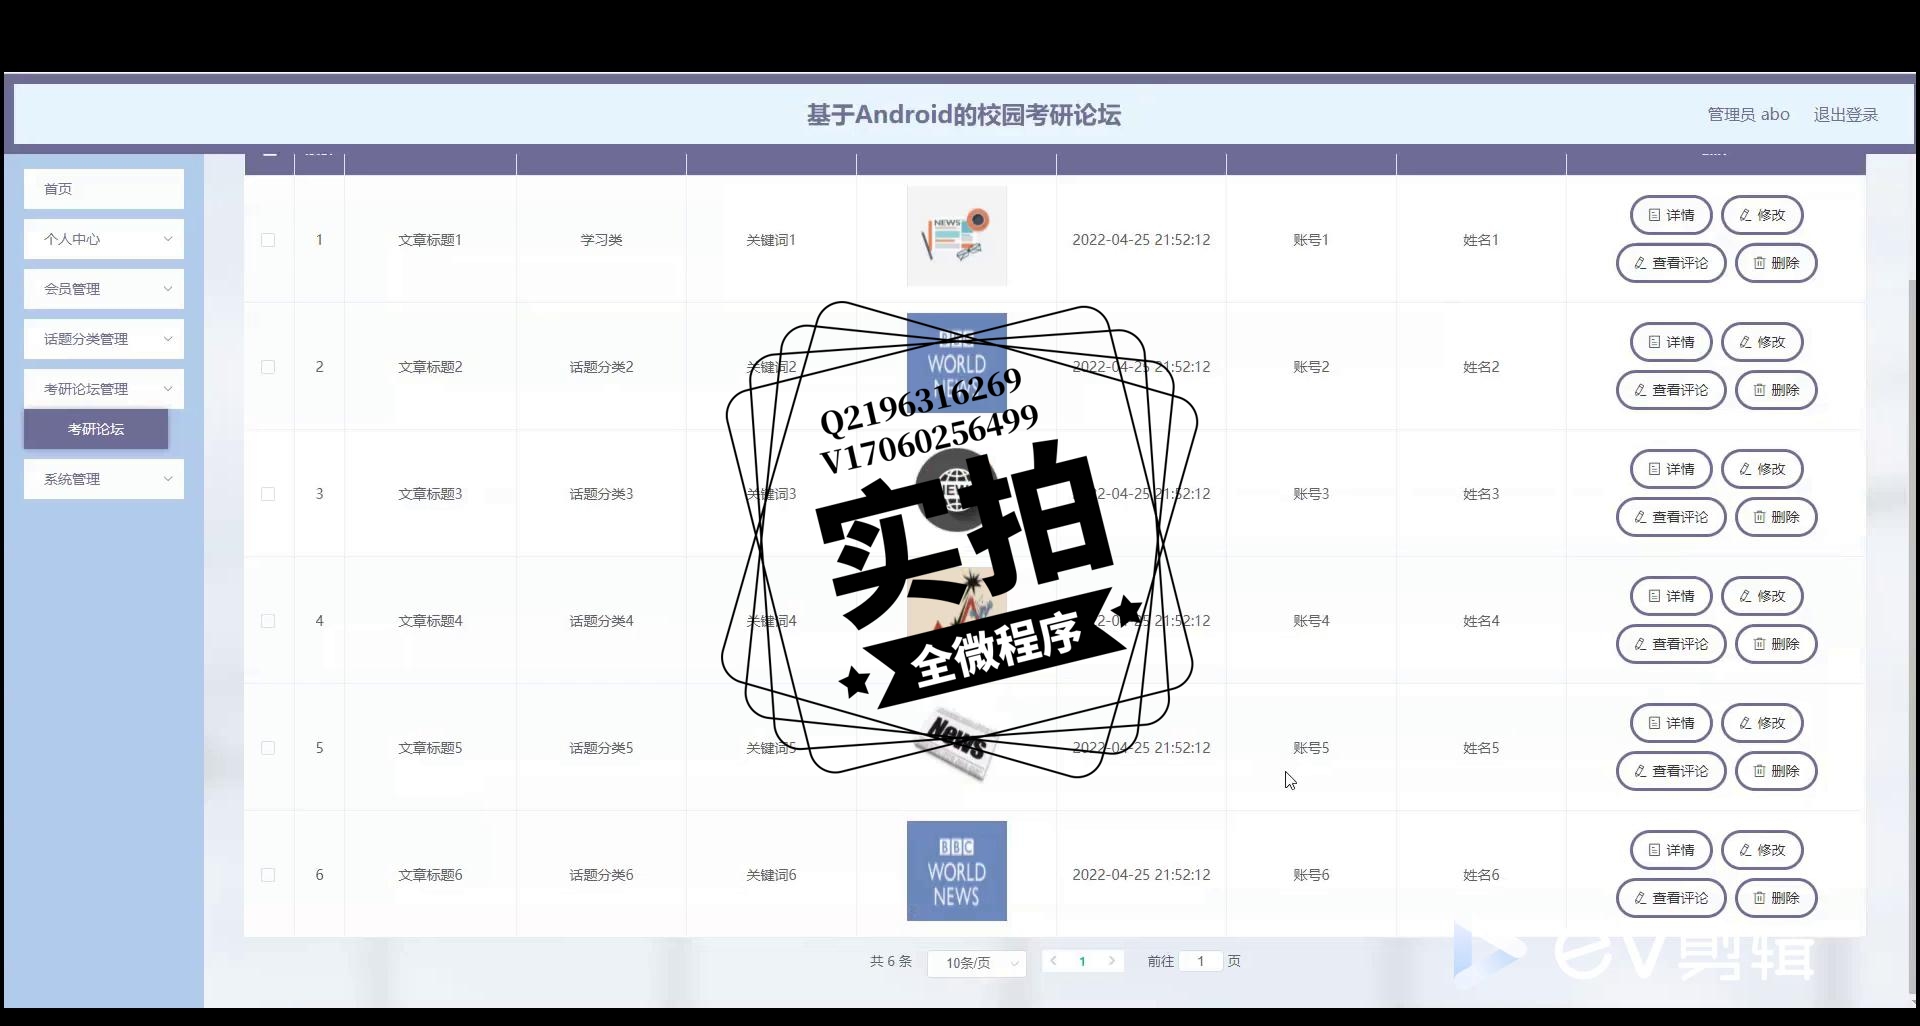
Task: Open the 10条/页 page size dropdown
Action: (x=977, y=963)
